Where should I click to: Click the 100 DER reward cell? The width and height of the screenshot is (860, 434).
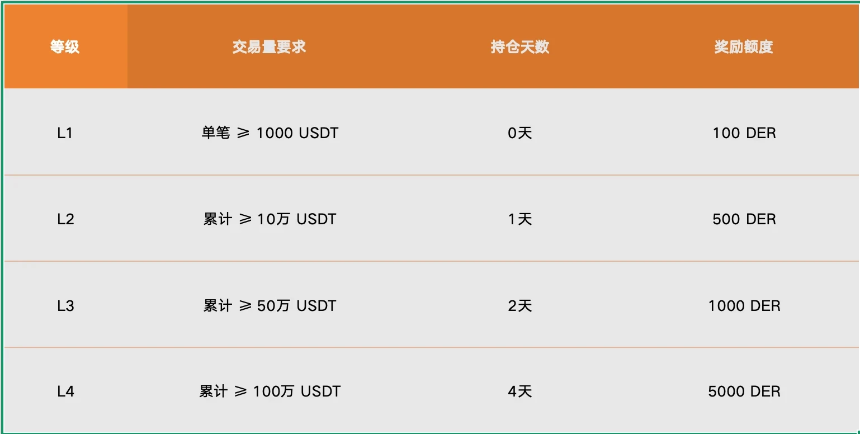[744, 133]
